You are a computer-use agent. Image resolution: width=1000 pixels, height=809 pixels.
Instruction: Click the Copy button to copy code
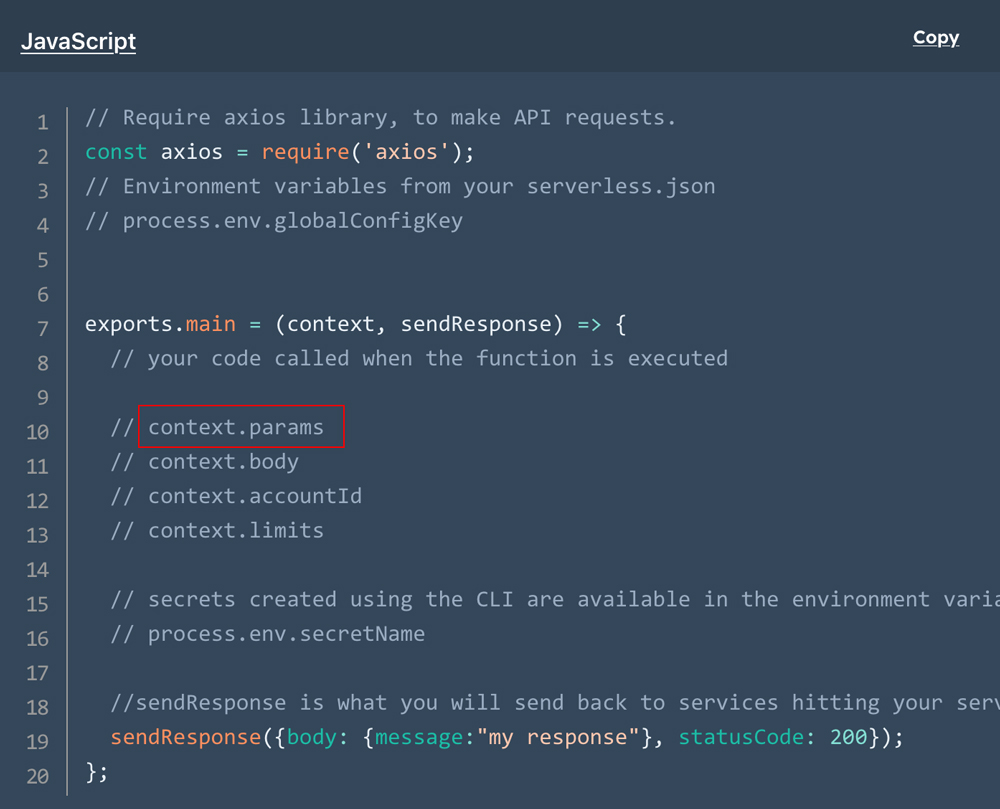point(934,37)
